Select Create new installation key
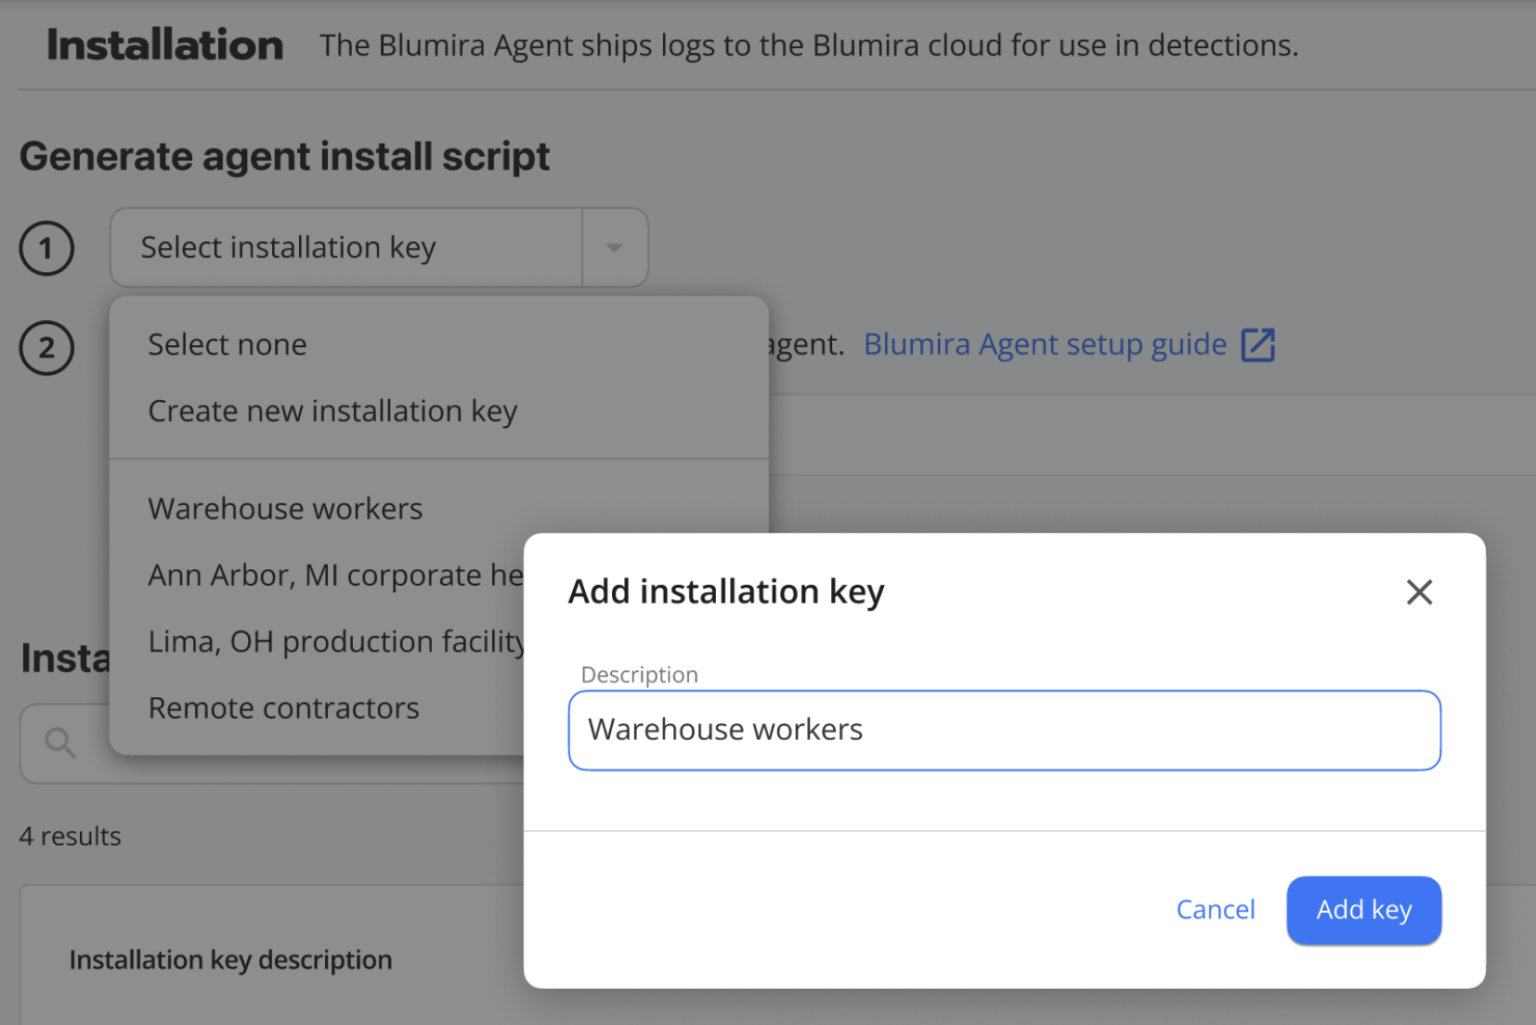1536x1025 pixels. (332, 410)
